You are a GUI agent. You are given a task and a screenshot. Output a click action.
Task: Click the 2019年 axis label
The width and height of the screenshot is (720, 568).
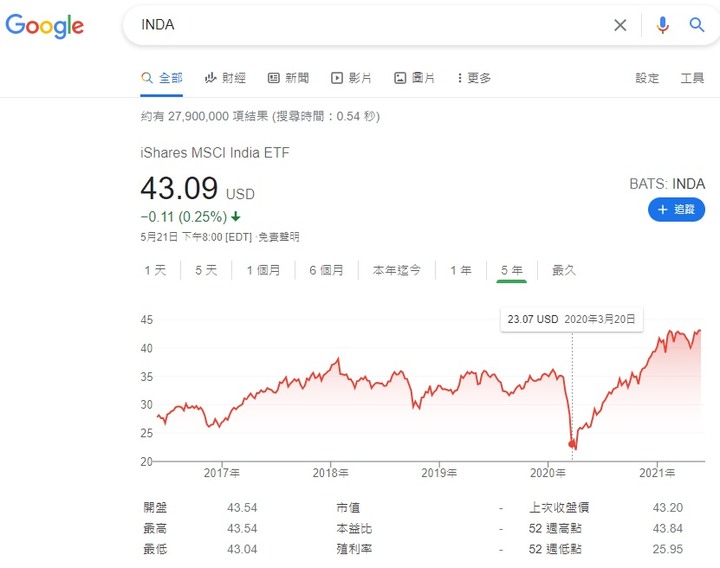tap(439, 472)
